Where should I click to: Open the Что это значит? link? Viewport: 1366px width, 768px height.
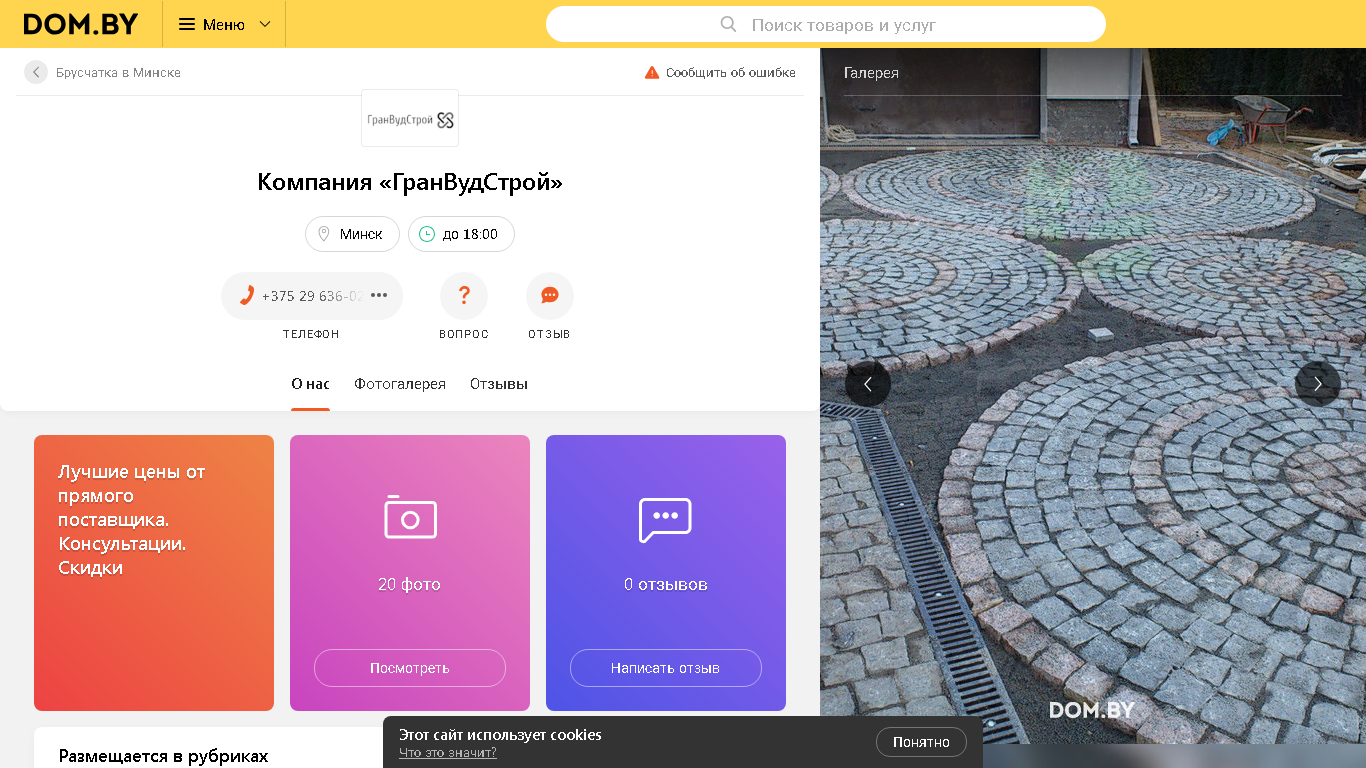(x=447, y=753)
